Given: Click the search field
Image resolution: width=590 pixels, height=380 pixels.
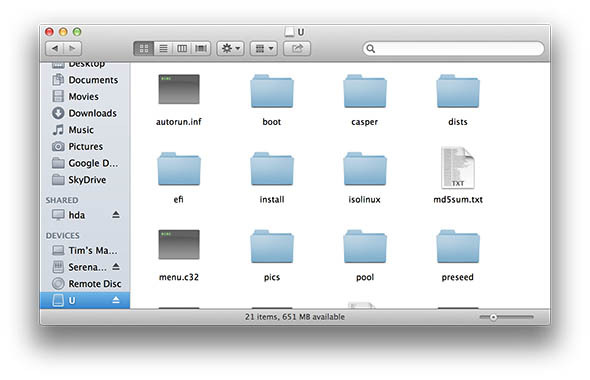Looking at the screenshot, I should coord(453,49).
